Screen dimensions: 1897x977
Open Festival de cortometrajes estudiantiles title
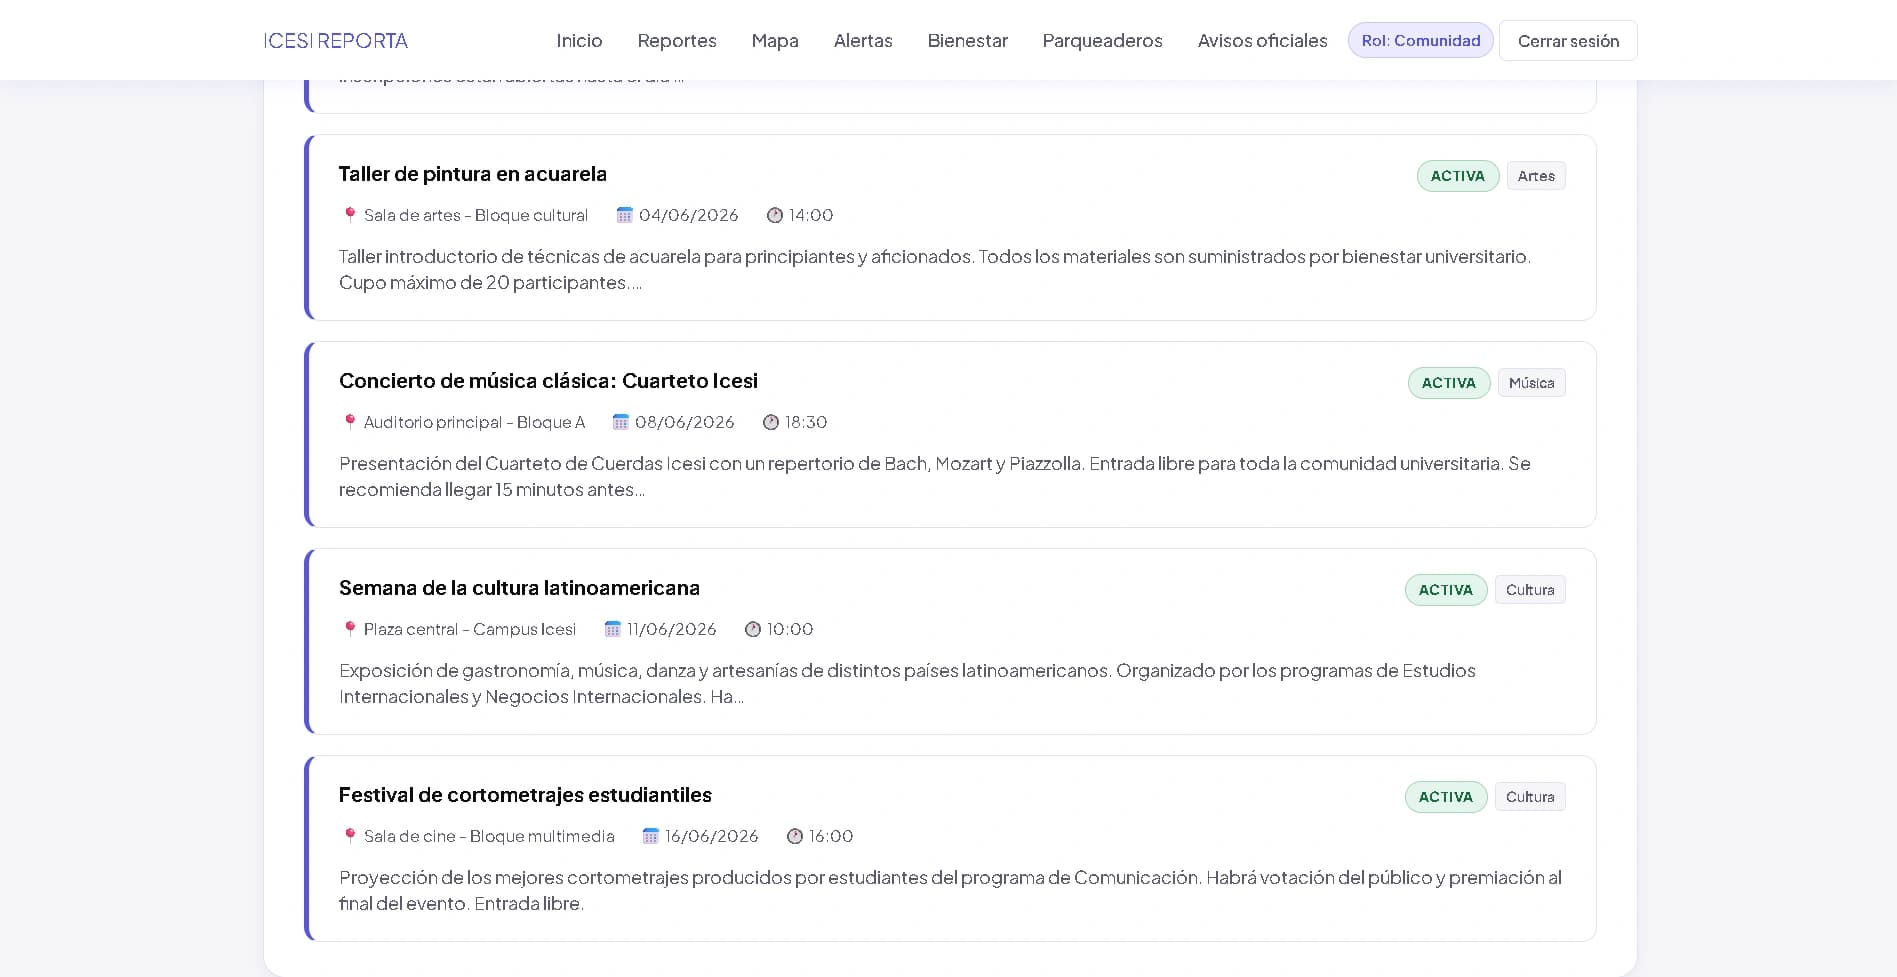tap(525, 795)
